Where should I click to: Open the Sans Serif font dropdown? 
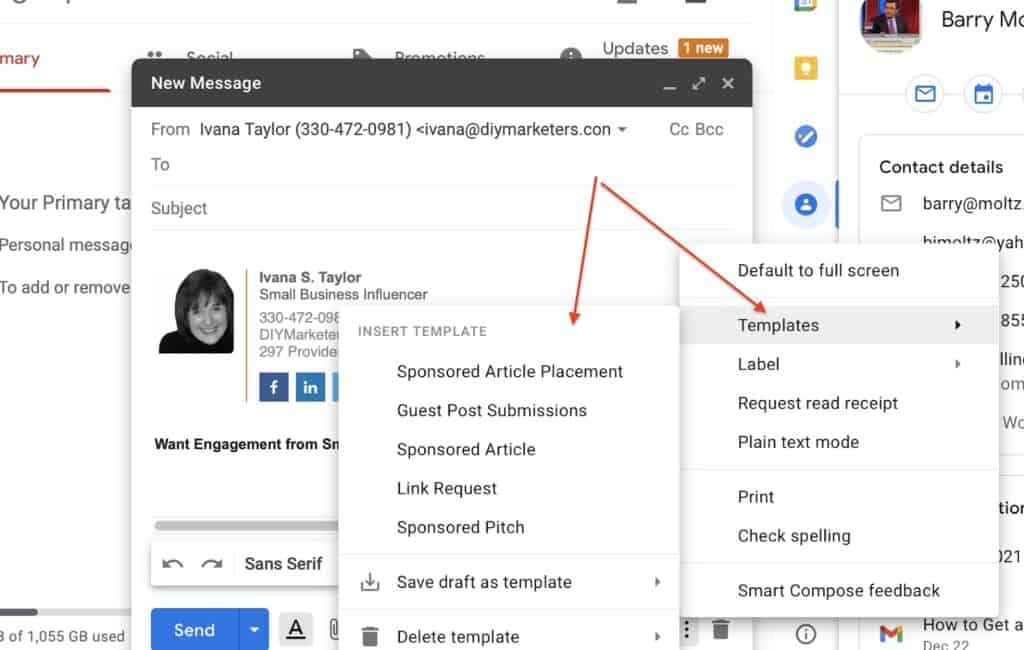click(x=283, y=564)
